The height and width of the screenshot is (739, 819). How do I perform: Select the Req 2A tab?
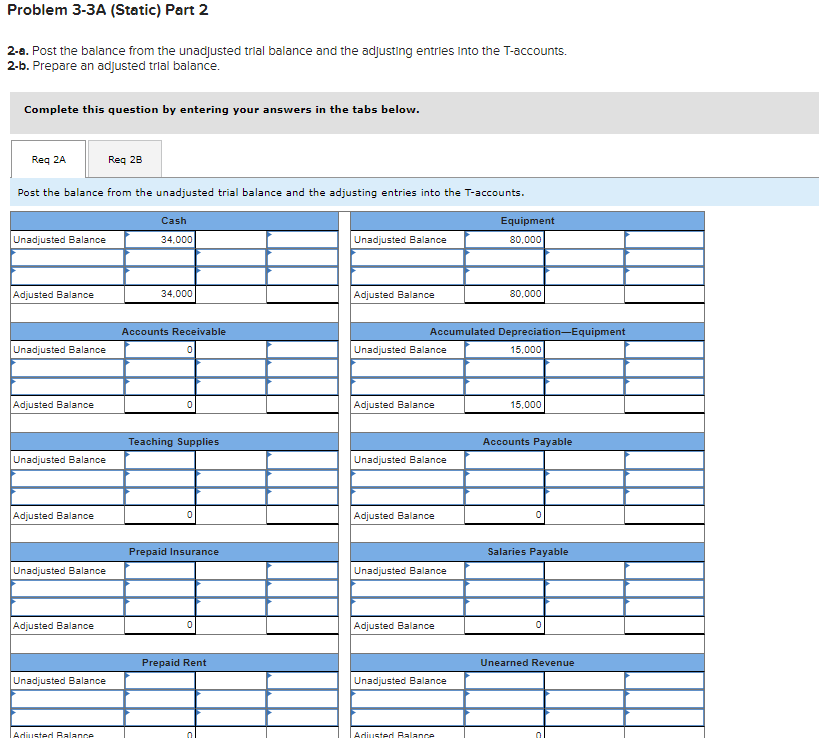tap(47, 159)
